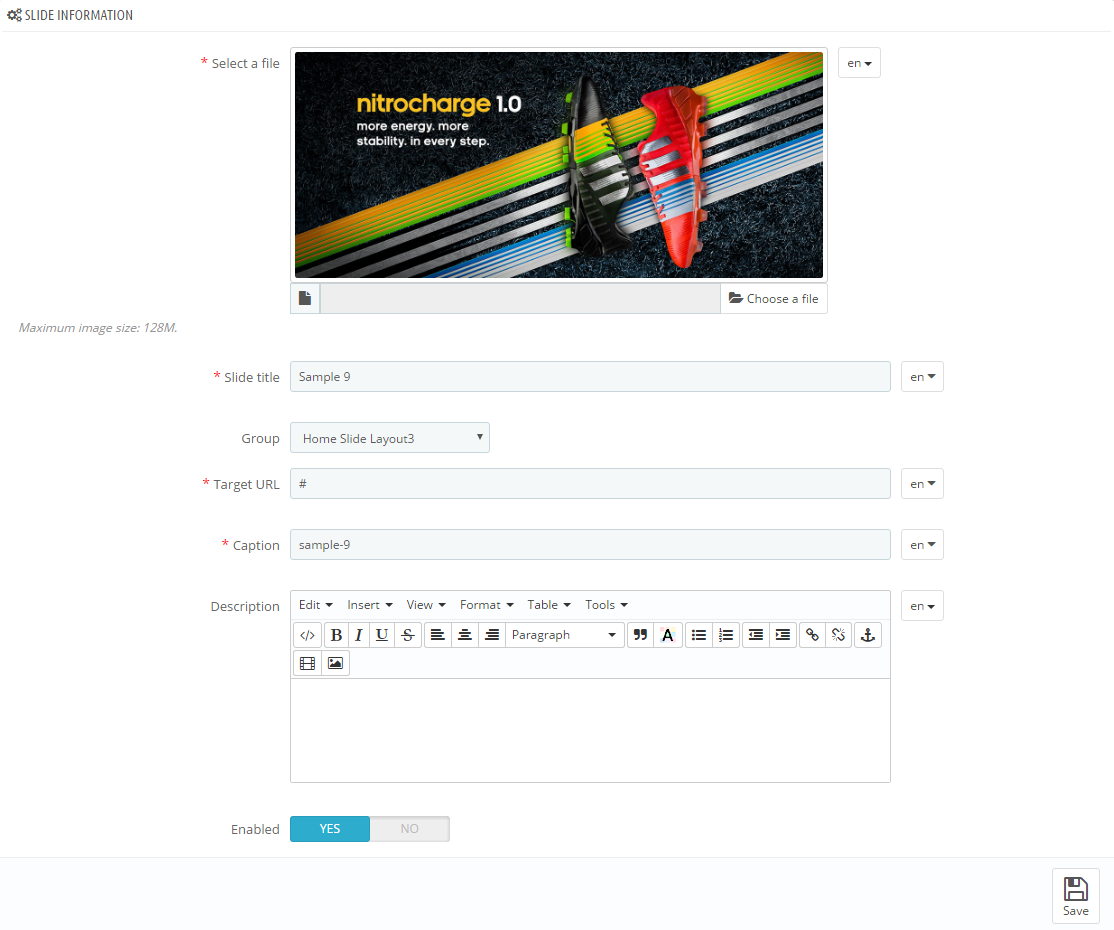The width and height of the screenshot is (1114, 930).
Task: Apply strikethrough formatting
Action: [407, 635]
